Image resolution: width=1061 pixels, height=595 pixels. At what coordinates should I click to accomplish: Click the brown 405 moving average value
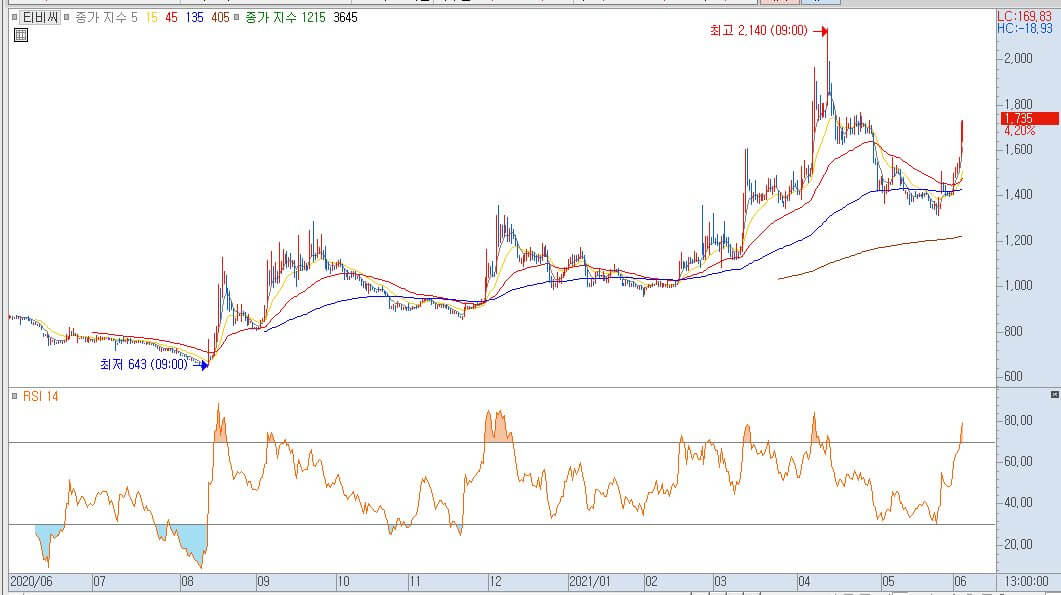220,18
